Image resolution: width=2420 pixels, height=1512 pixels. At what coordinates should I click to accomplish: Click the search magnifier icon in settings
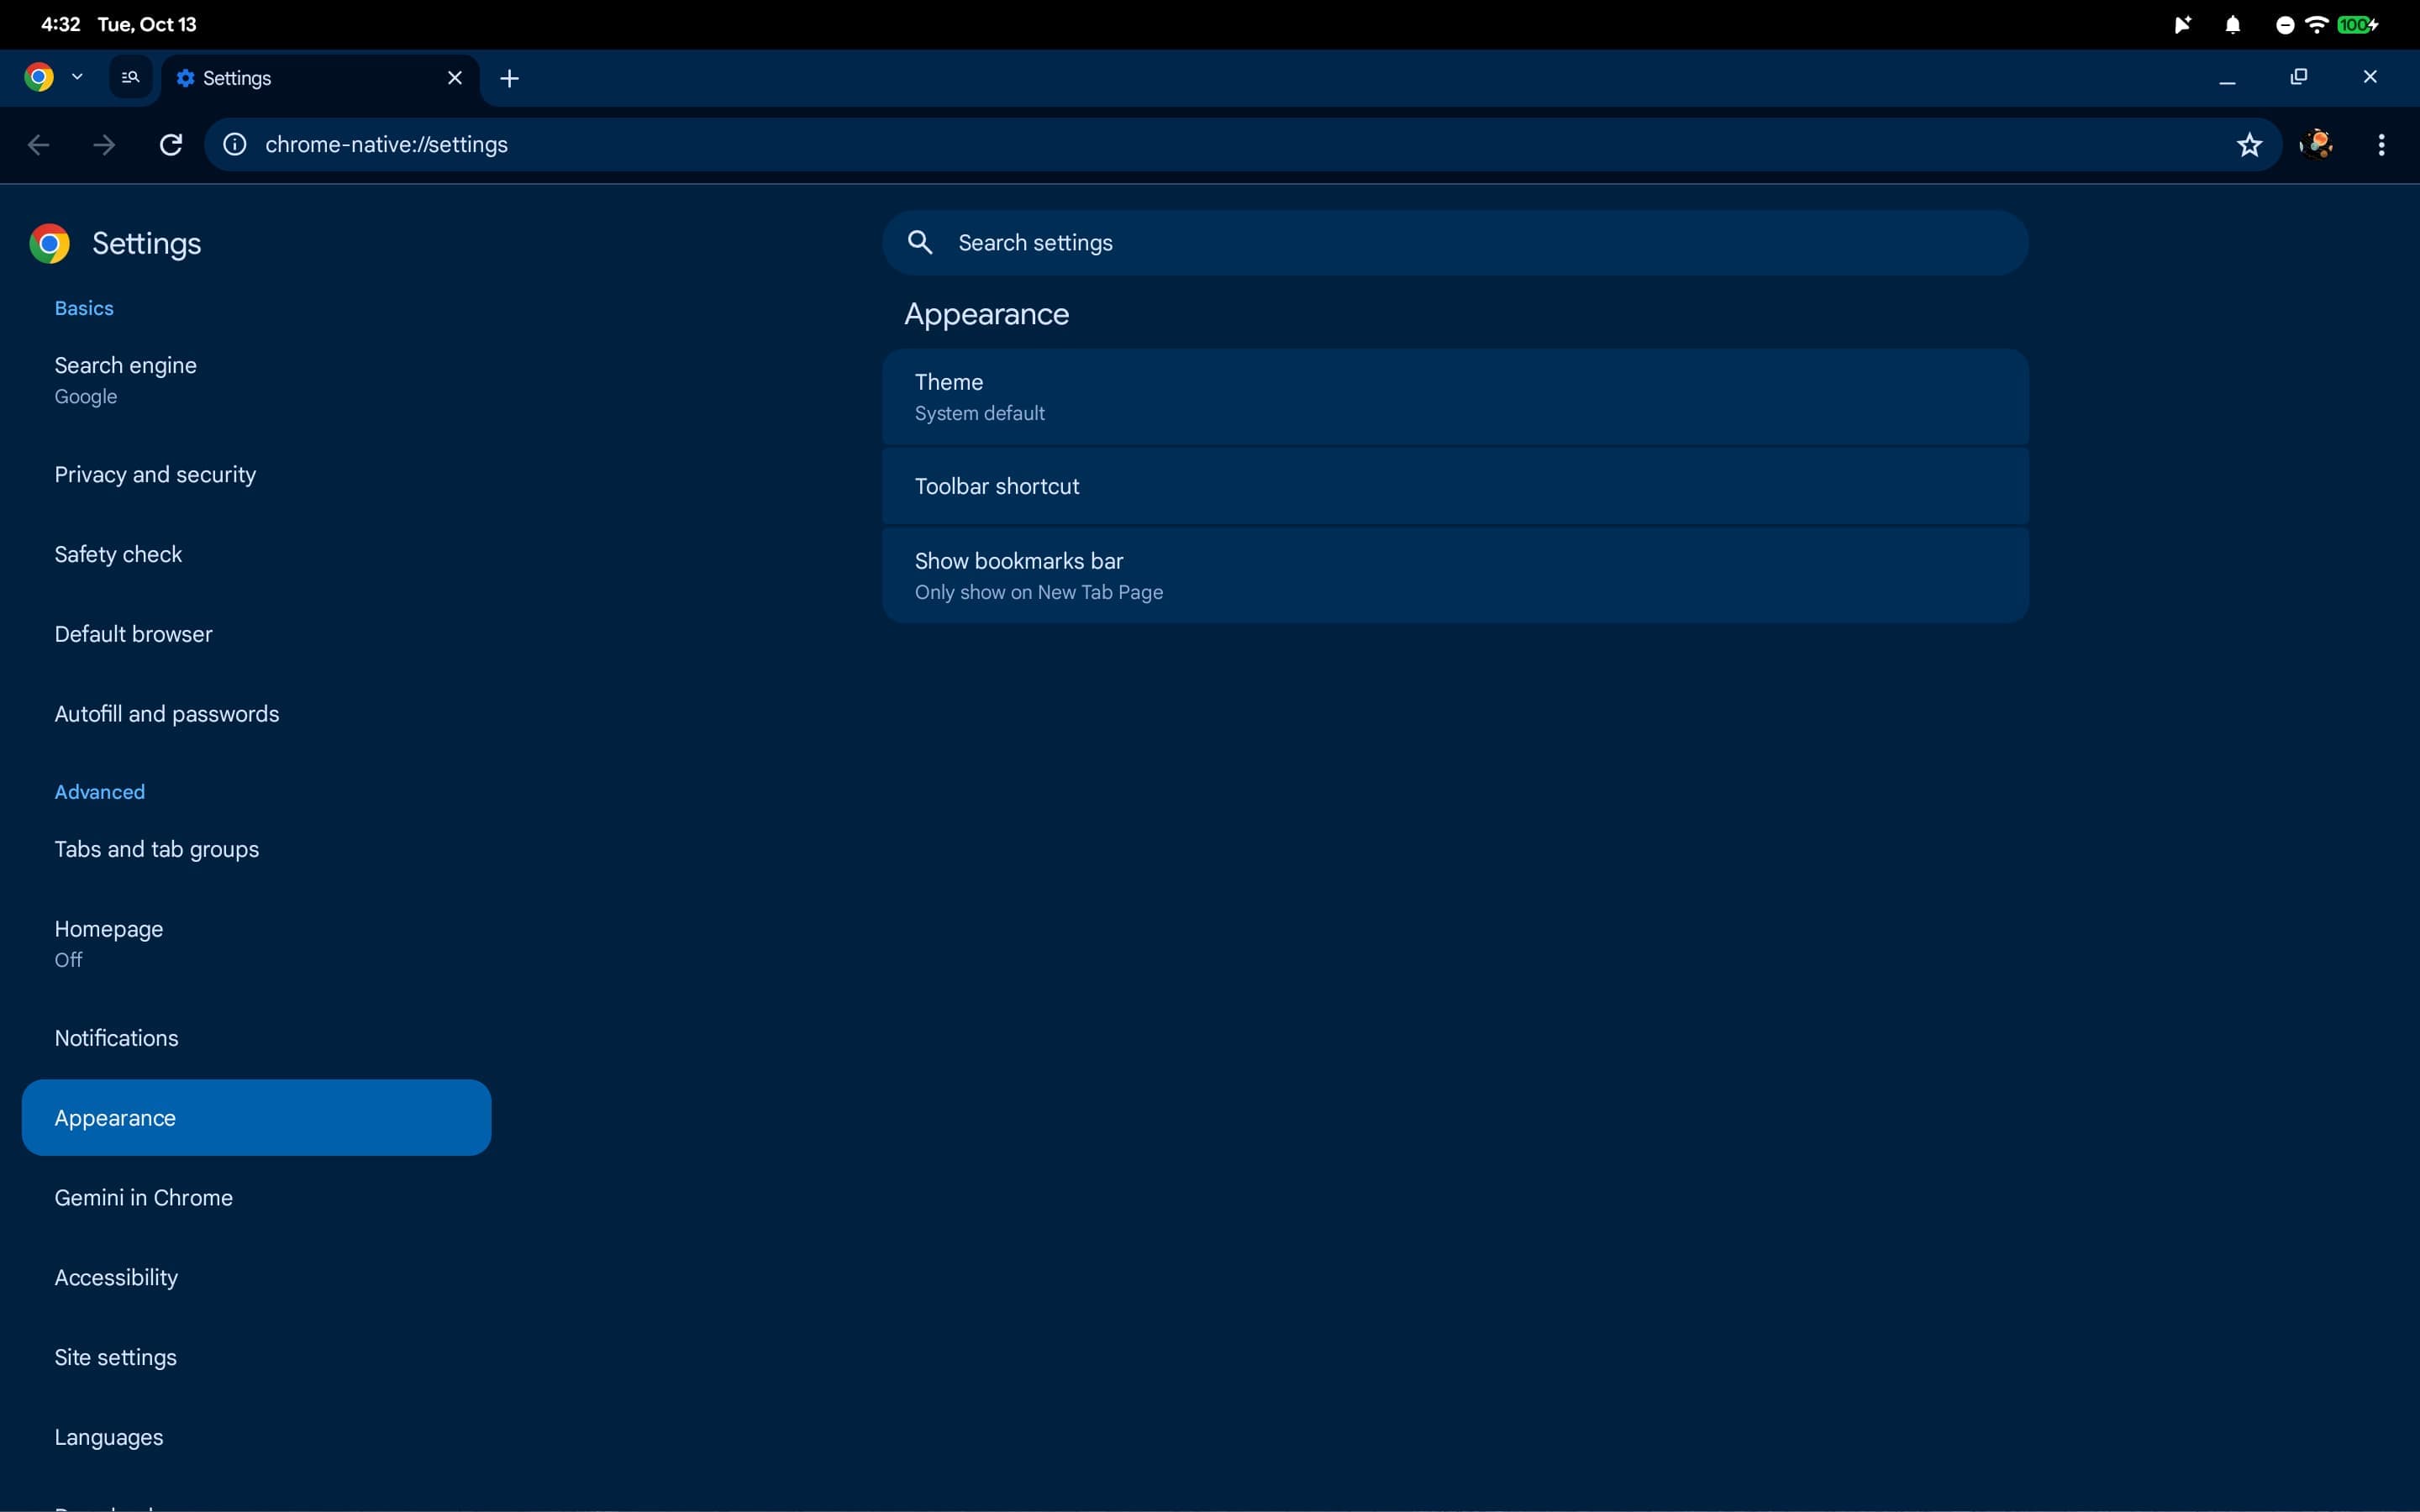[920, 242]
